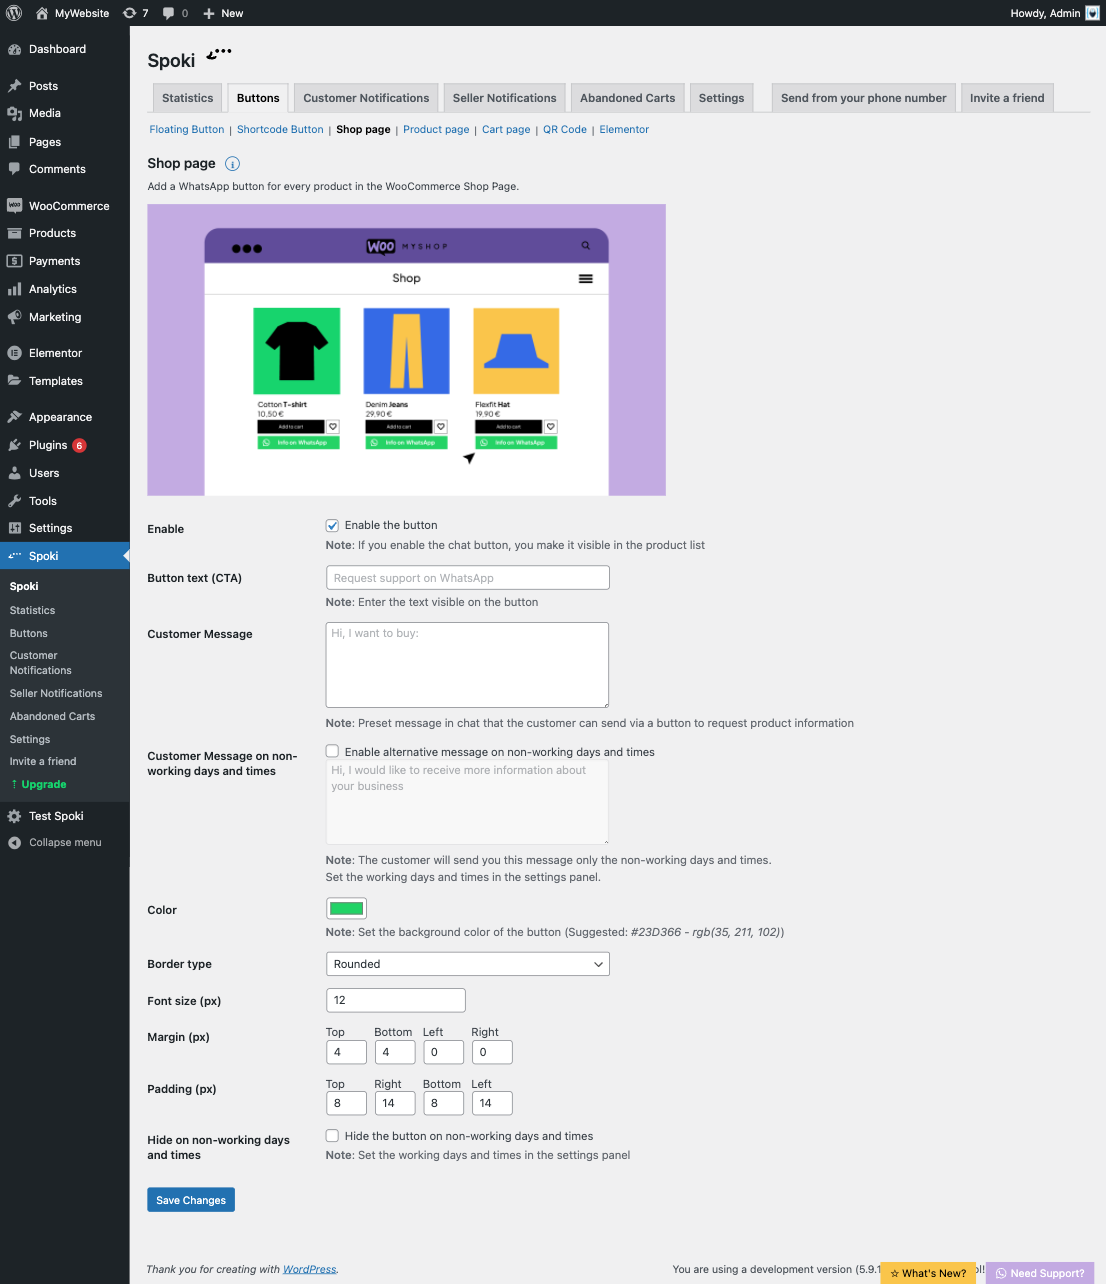Open the Abandoned Carts tab
Screen dimensions: 1106x1284
[x=627, y=98]
